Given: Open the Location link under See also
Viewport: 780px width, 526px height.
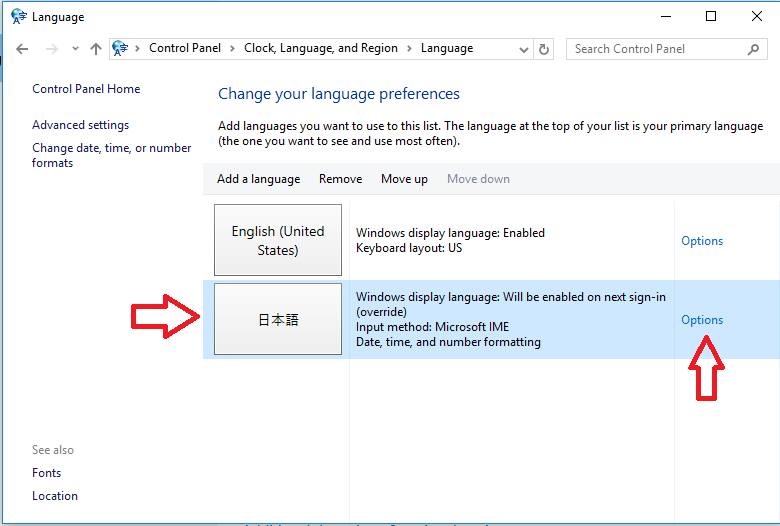Looking at the screenshot, I should (55, 496).
